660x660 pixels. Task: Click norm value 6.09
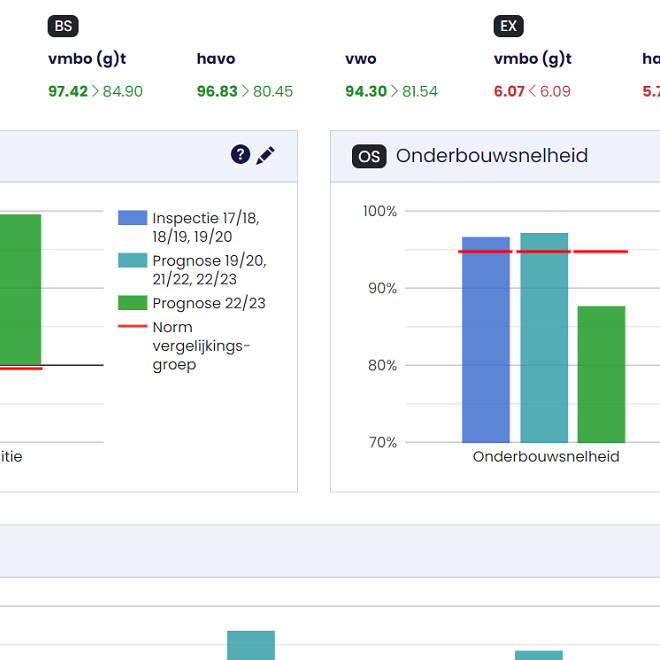coord(555,91)
